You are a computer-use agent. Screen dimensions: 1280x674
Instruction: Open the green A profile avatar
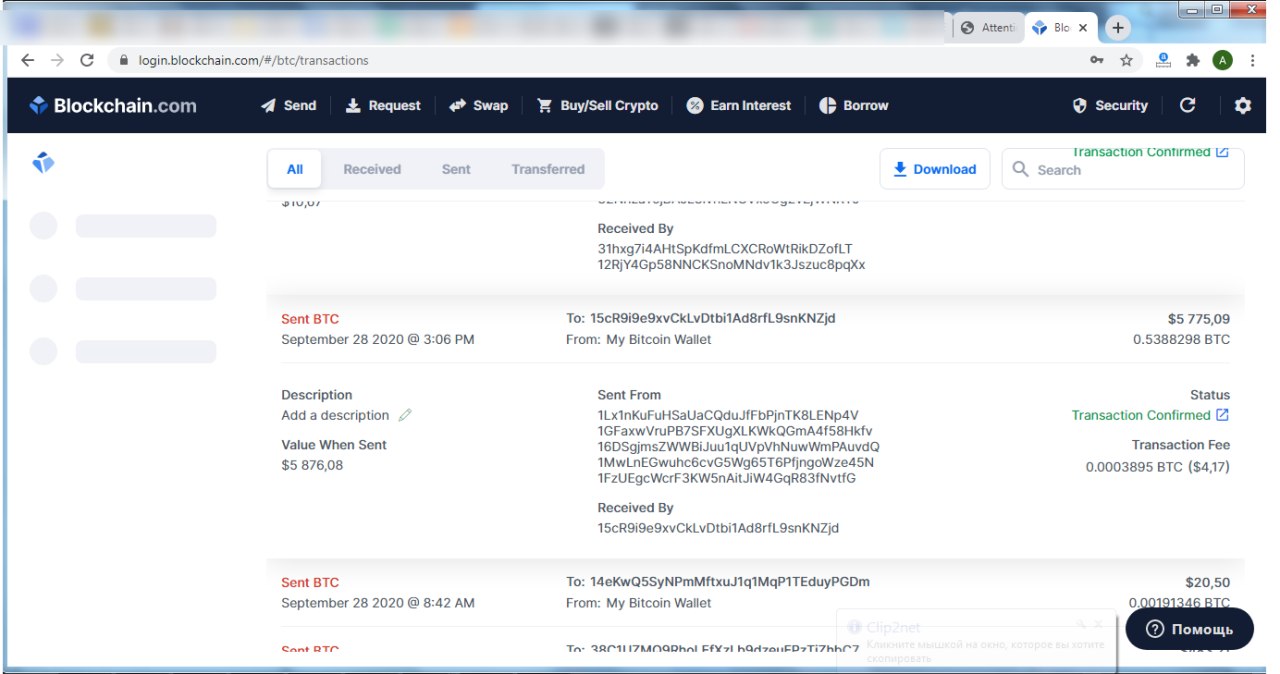(x=1222, y=60)
